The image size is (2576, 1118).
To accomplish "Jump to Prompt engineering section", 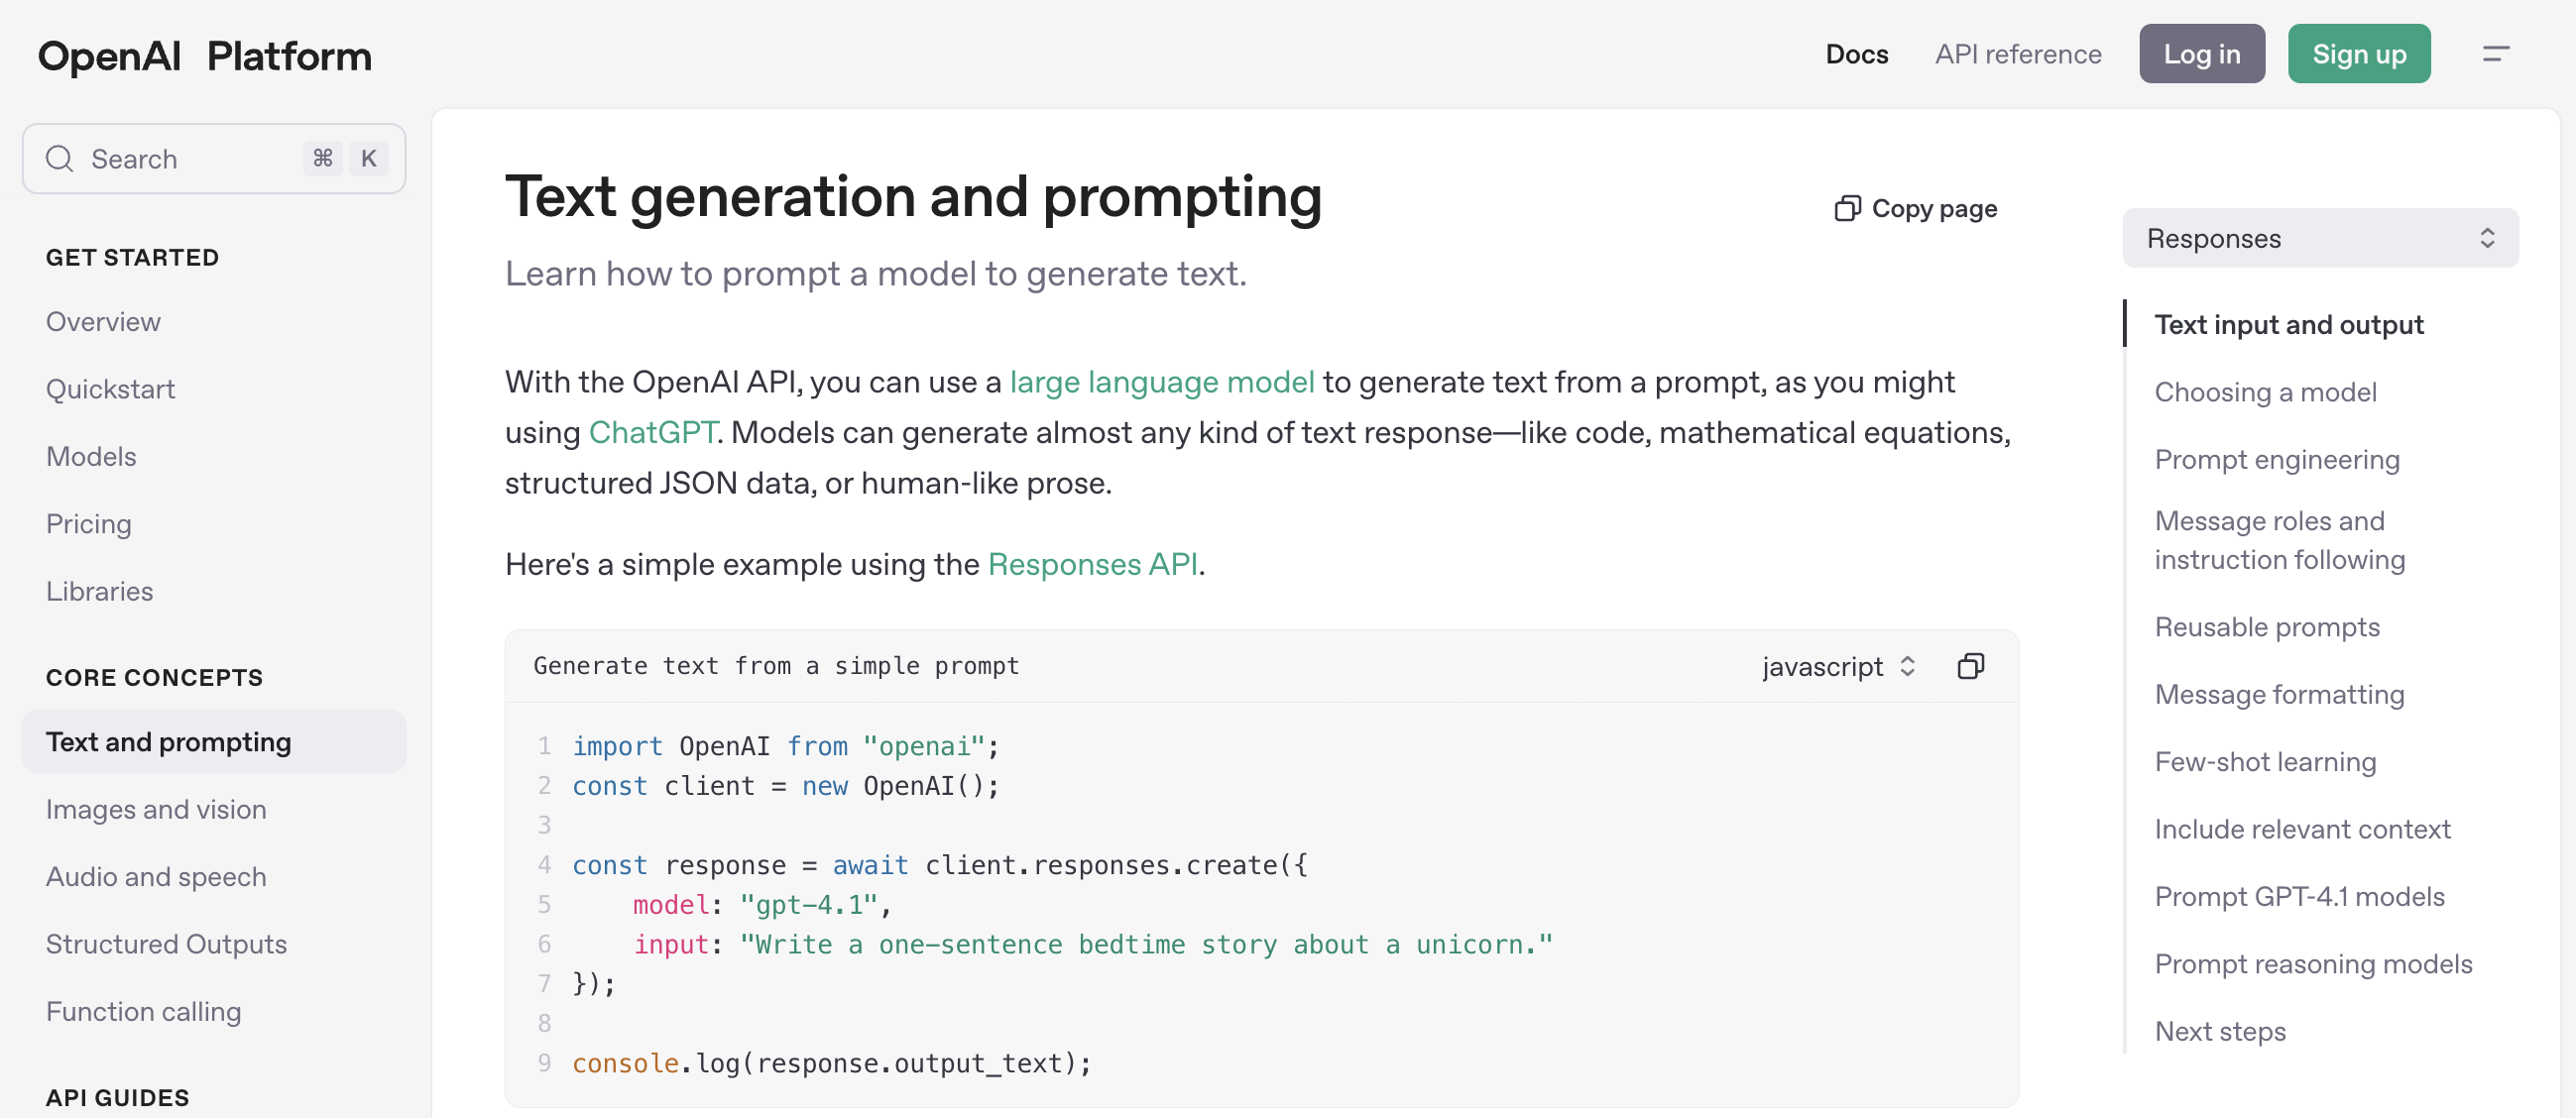I will pos(2277,460).
